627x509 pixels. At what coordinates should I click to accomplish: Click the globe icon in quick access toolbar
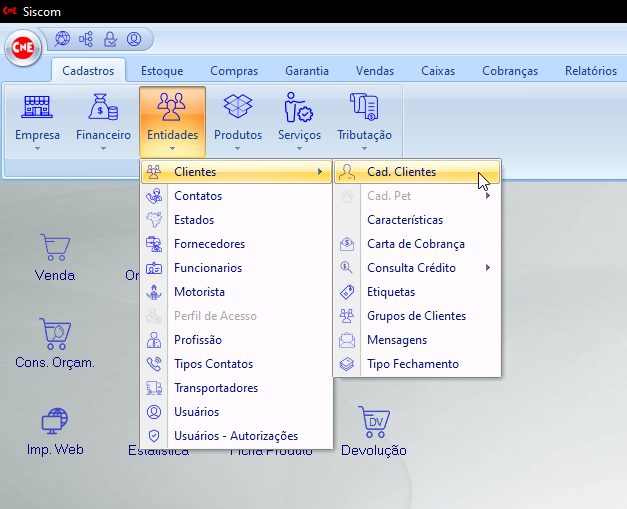click(x=63, y=40)
